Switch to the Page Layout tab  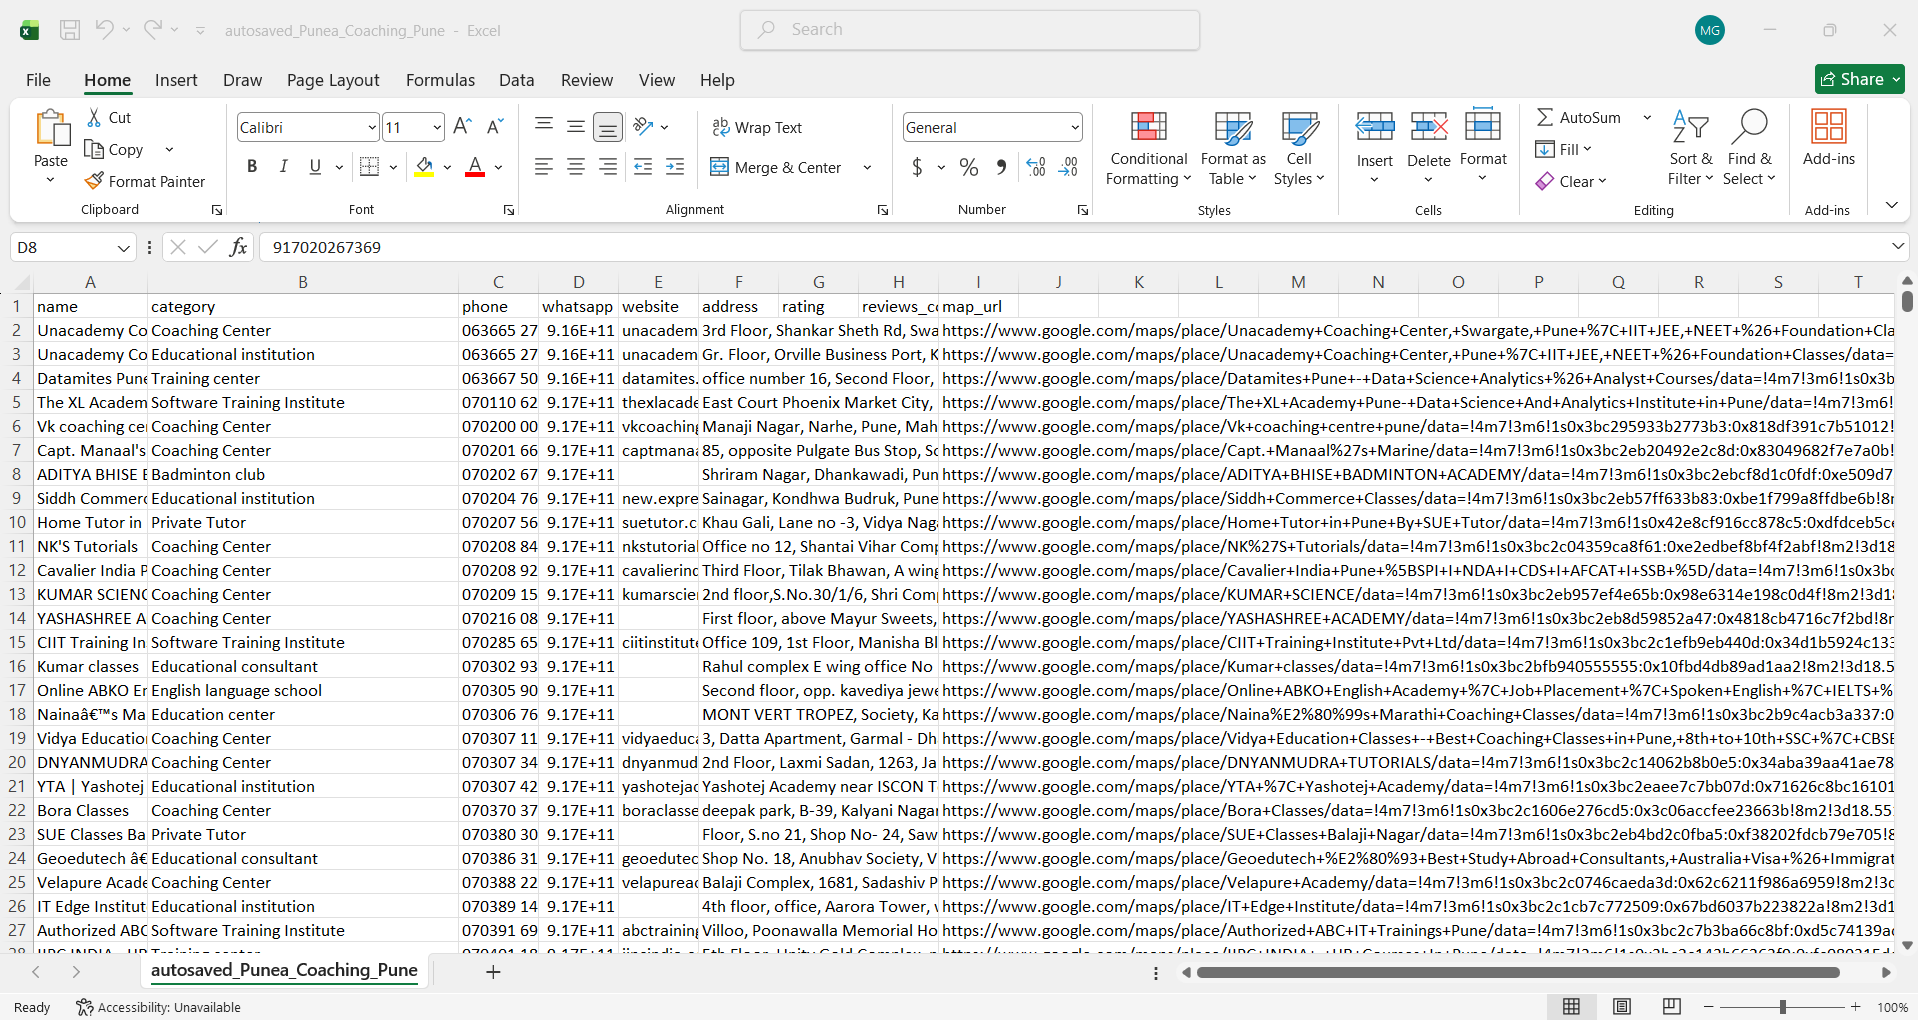click(333, 80)
